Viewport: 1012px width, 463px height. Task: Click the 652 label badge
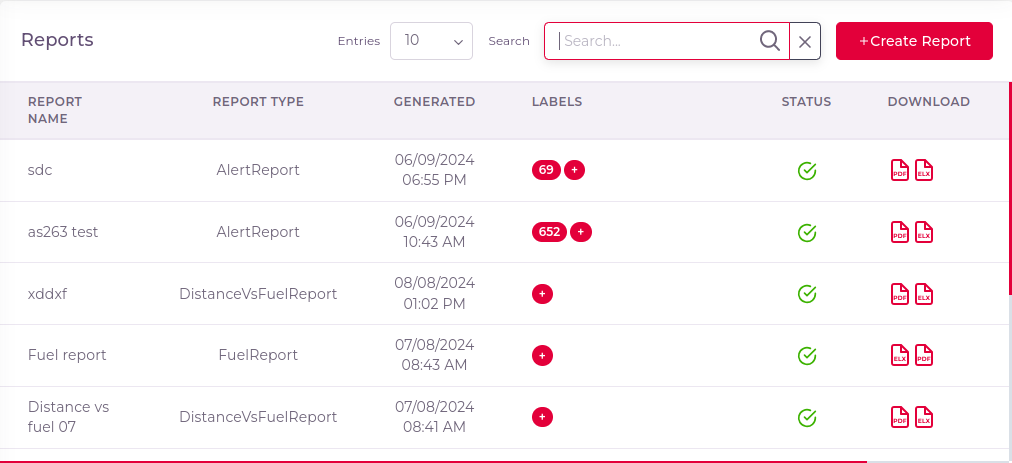tap(549, 232)
